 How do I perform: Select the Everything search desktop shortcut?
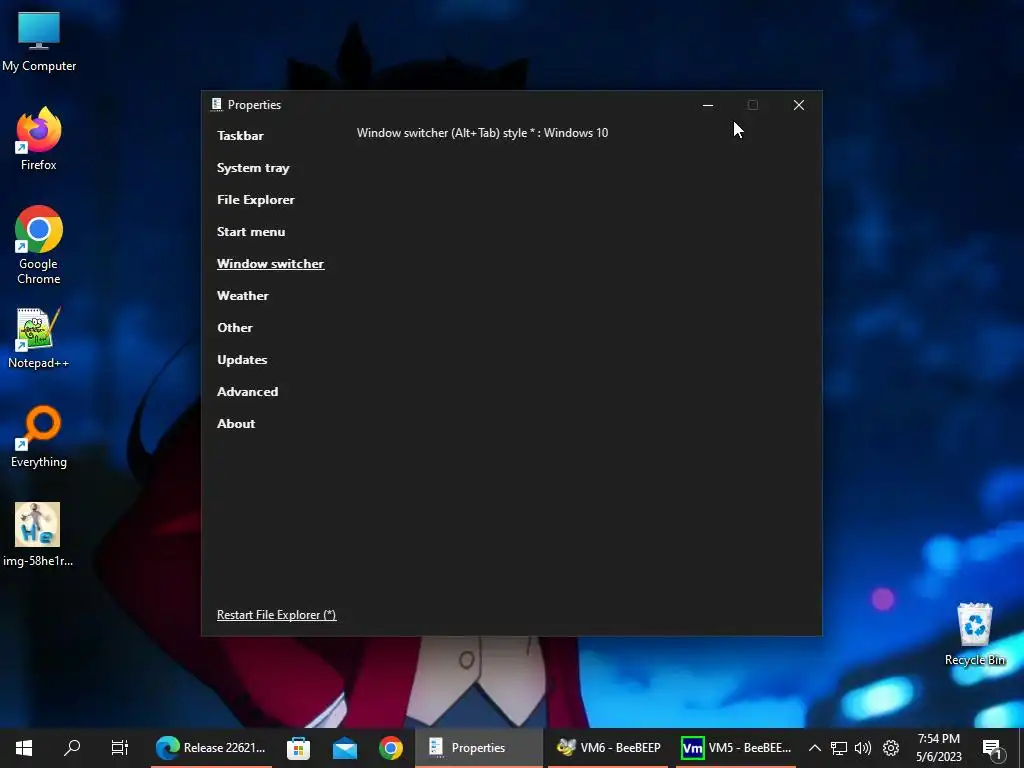[39, 437]
